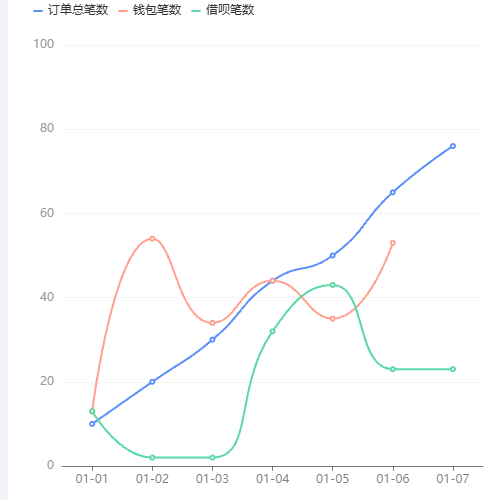Select the green data point at 01-02
Screen dimensions: 500x500
(x=152, y=457)
